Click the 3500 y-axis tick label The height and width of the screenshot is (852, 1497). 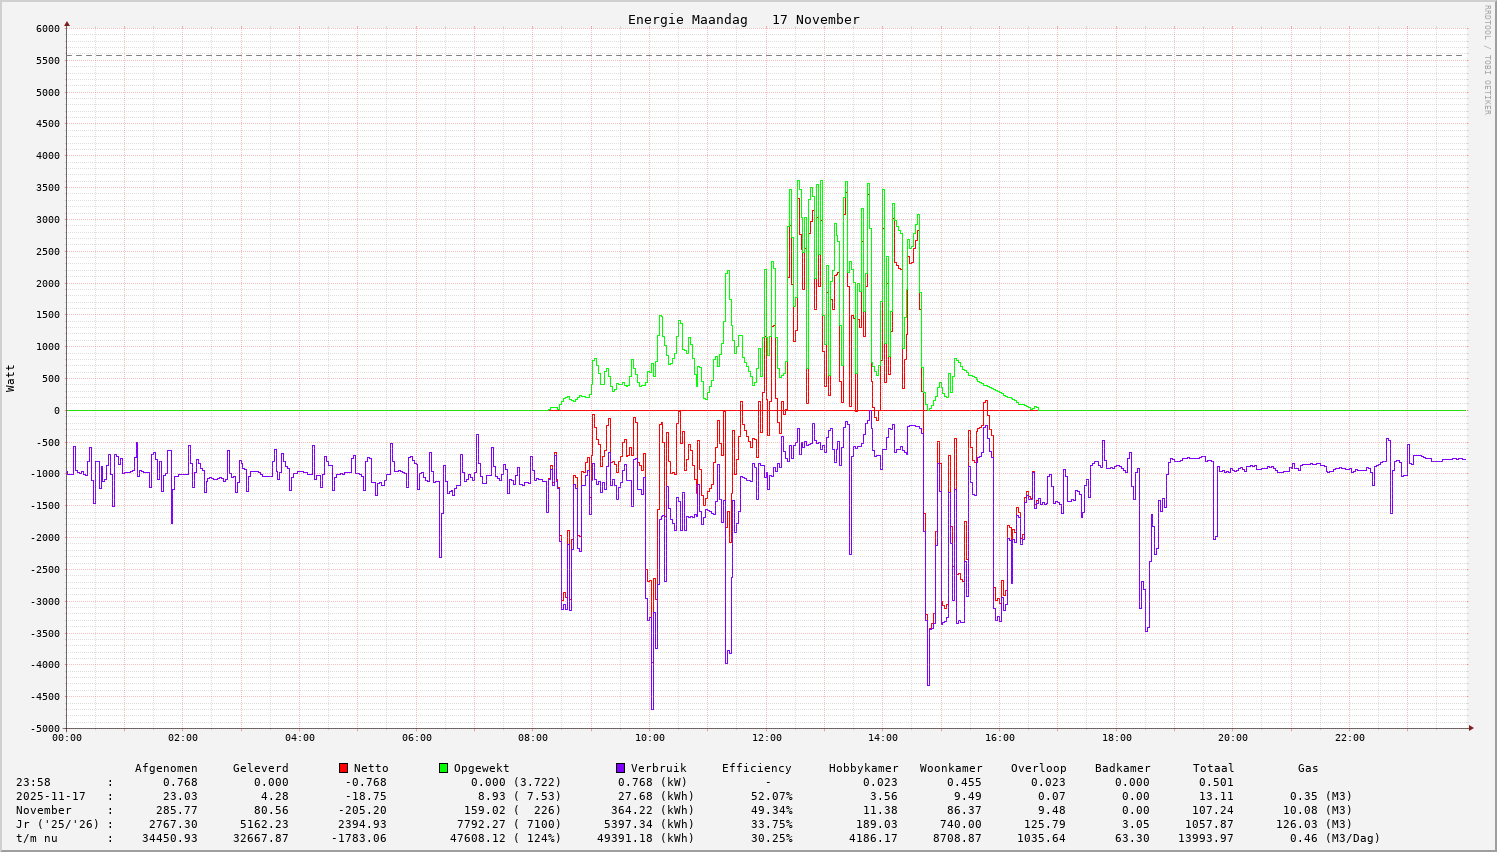pyautogui.click(x=47, y=188)
